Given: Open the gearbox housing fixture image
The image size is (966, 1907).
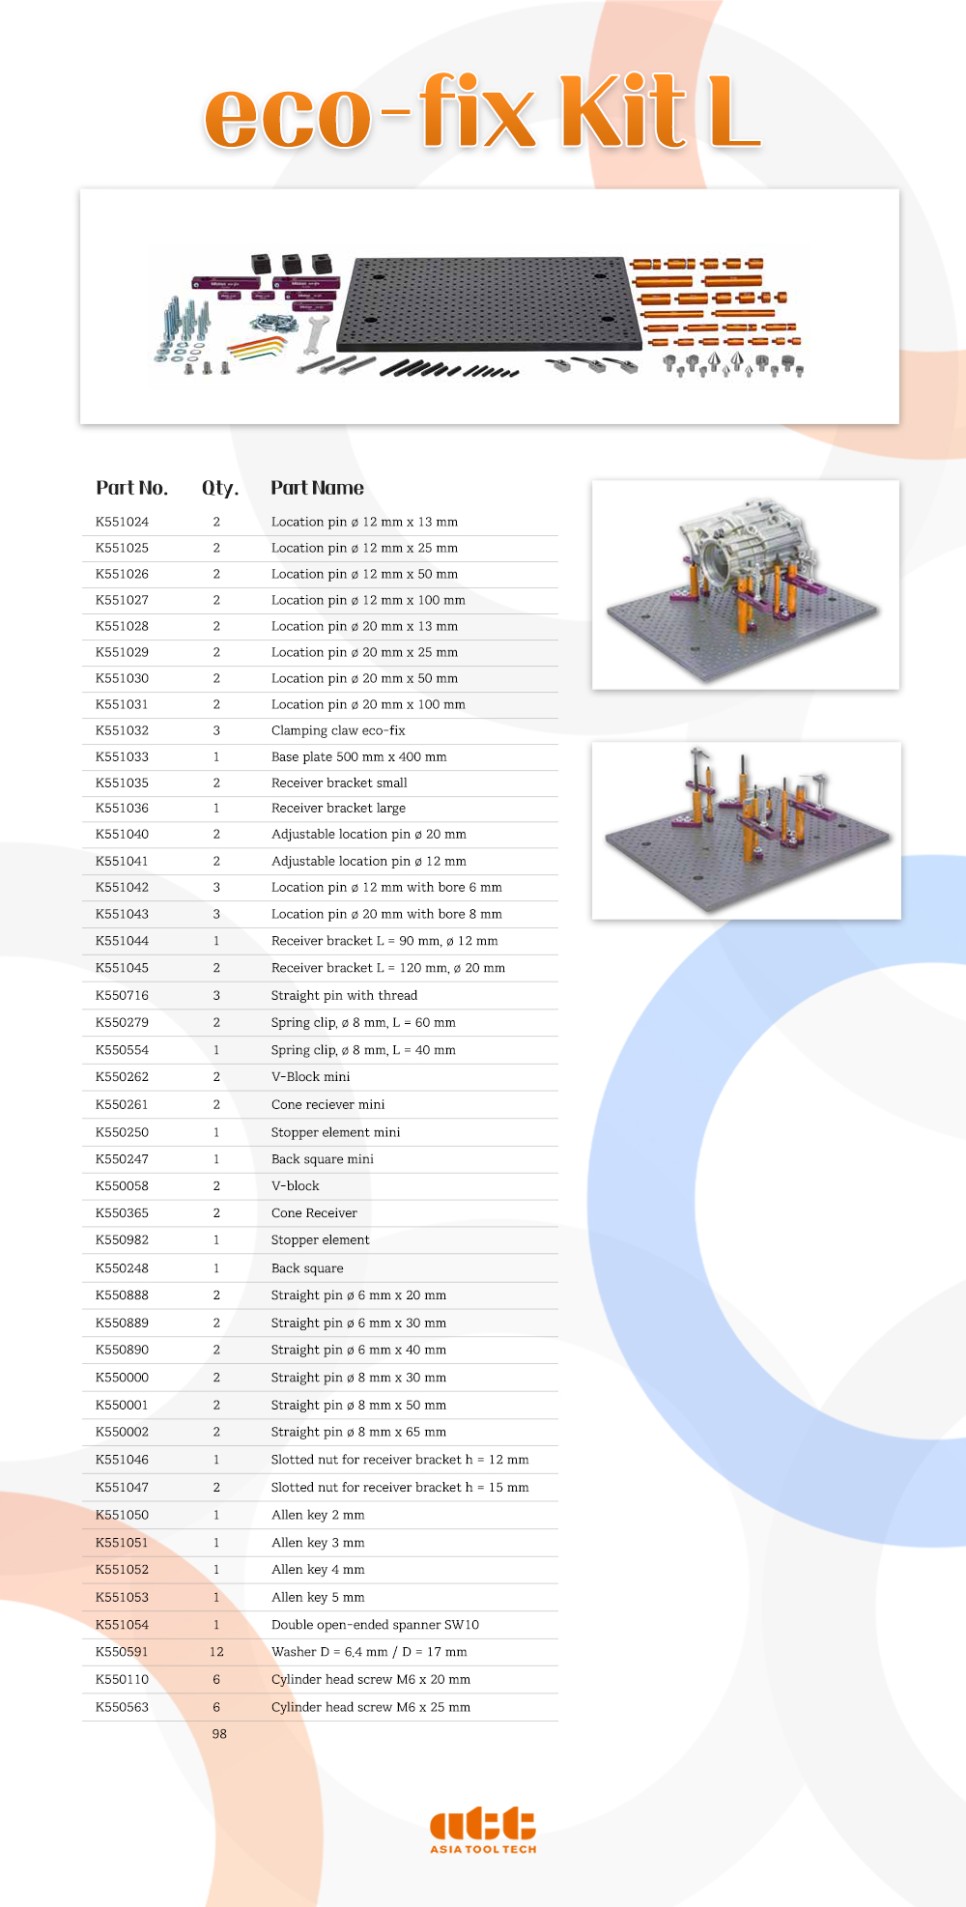Looking at the screenshot, I should pyautogui.click(x=745, y=585).
